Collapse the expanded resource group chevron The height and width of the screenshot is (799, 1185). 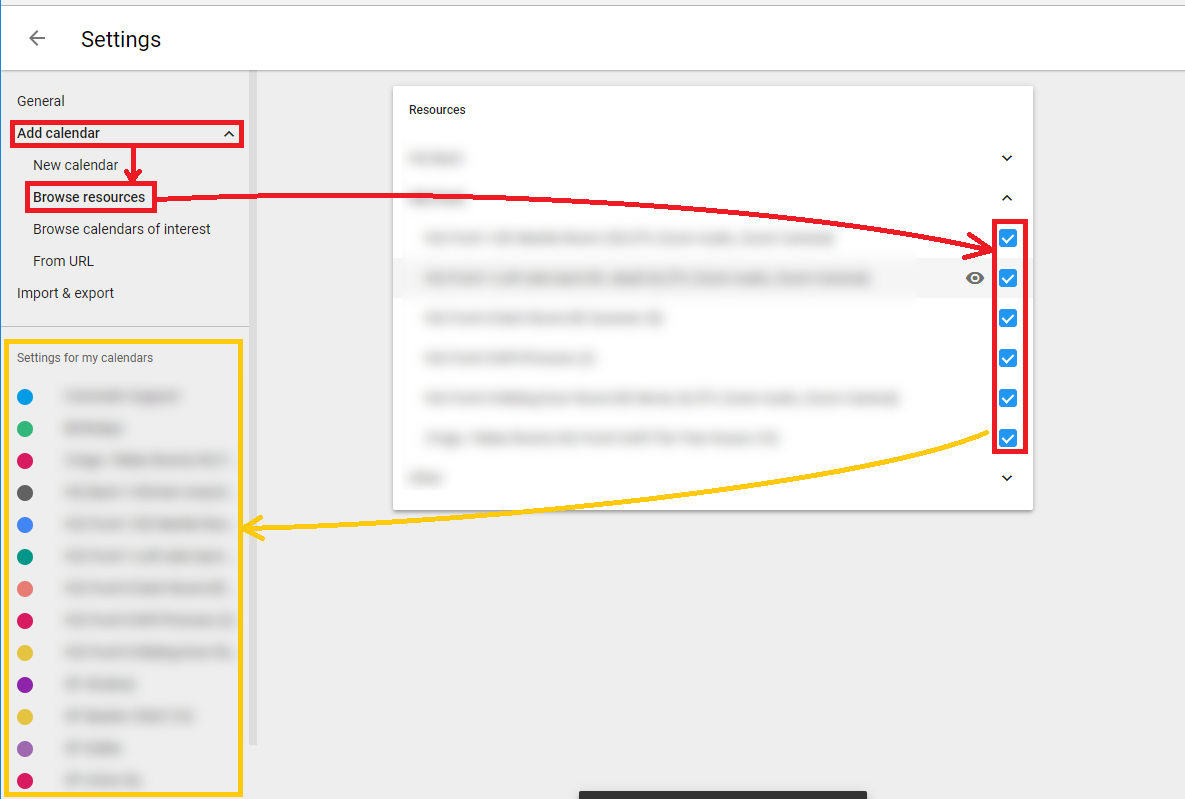pos(1007,198)
